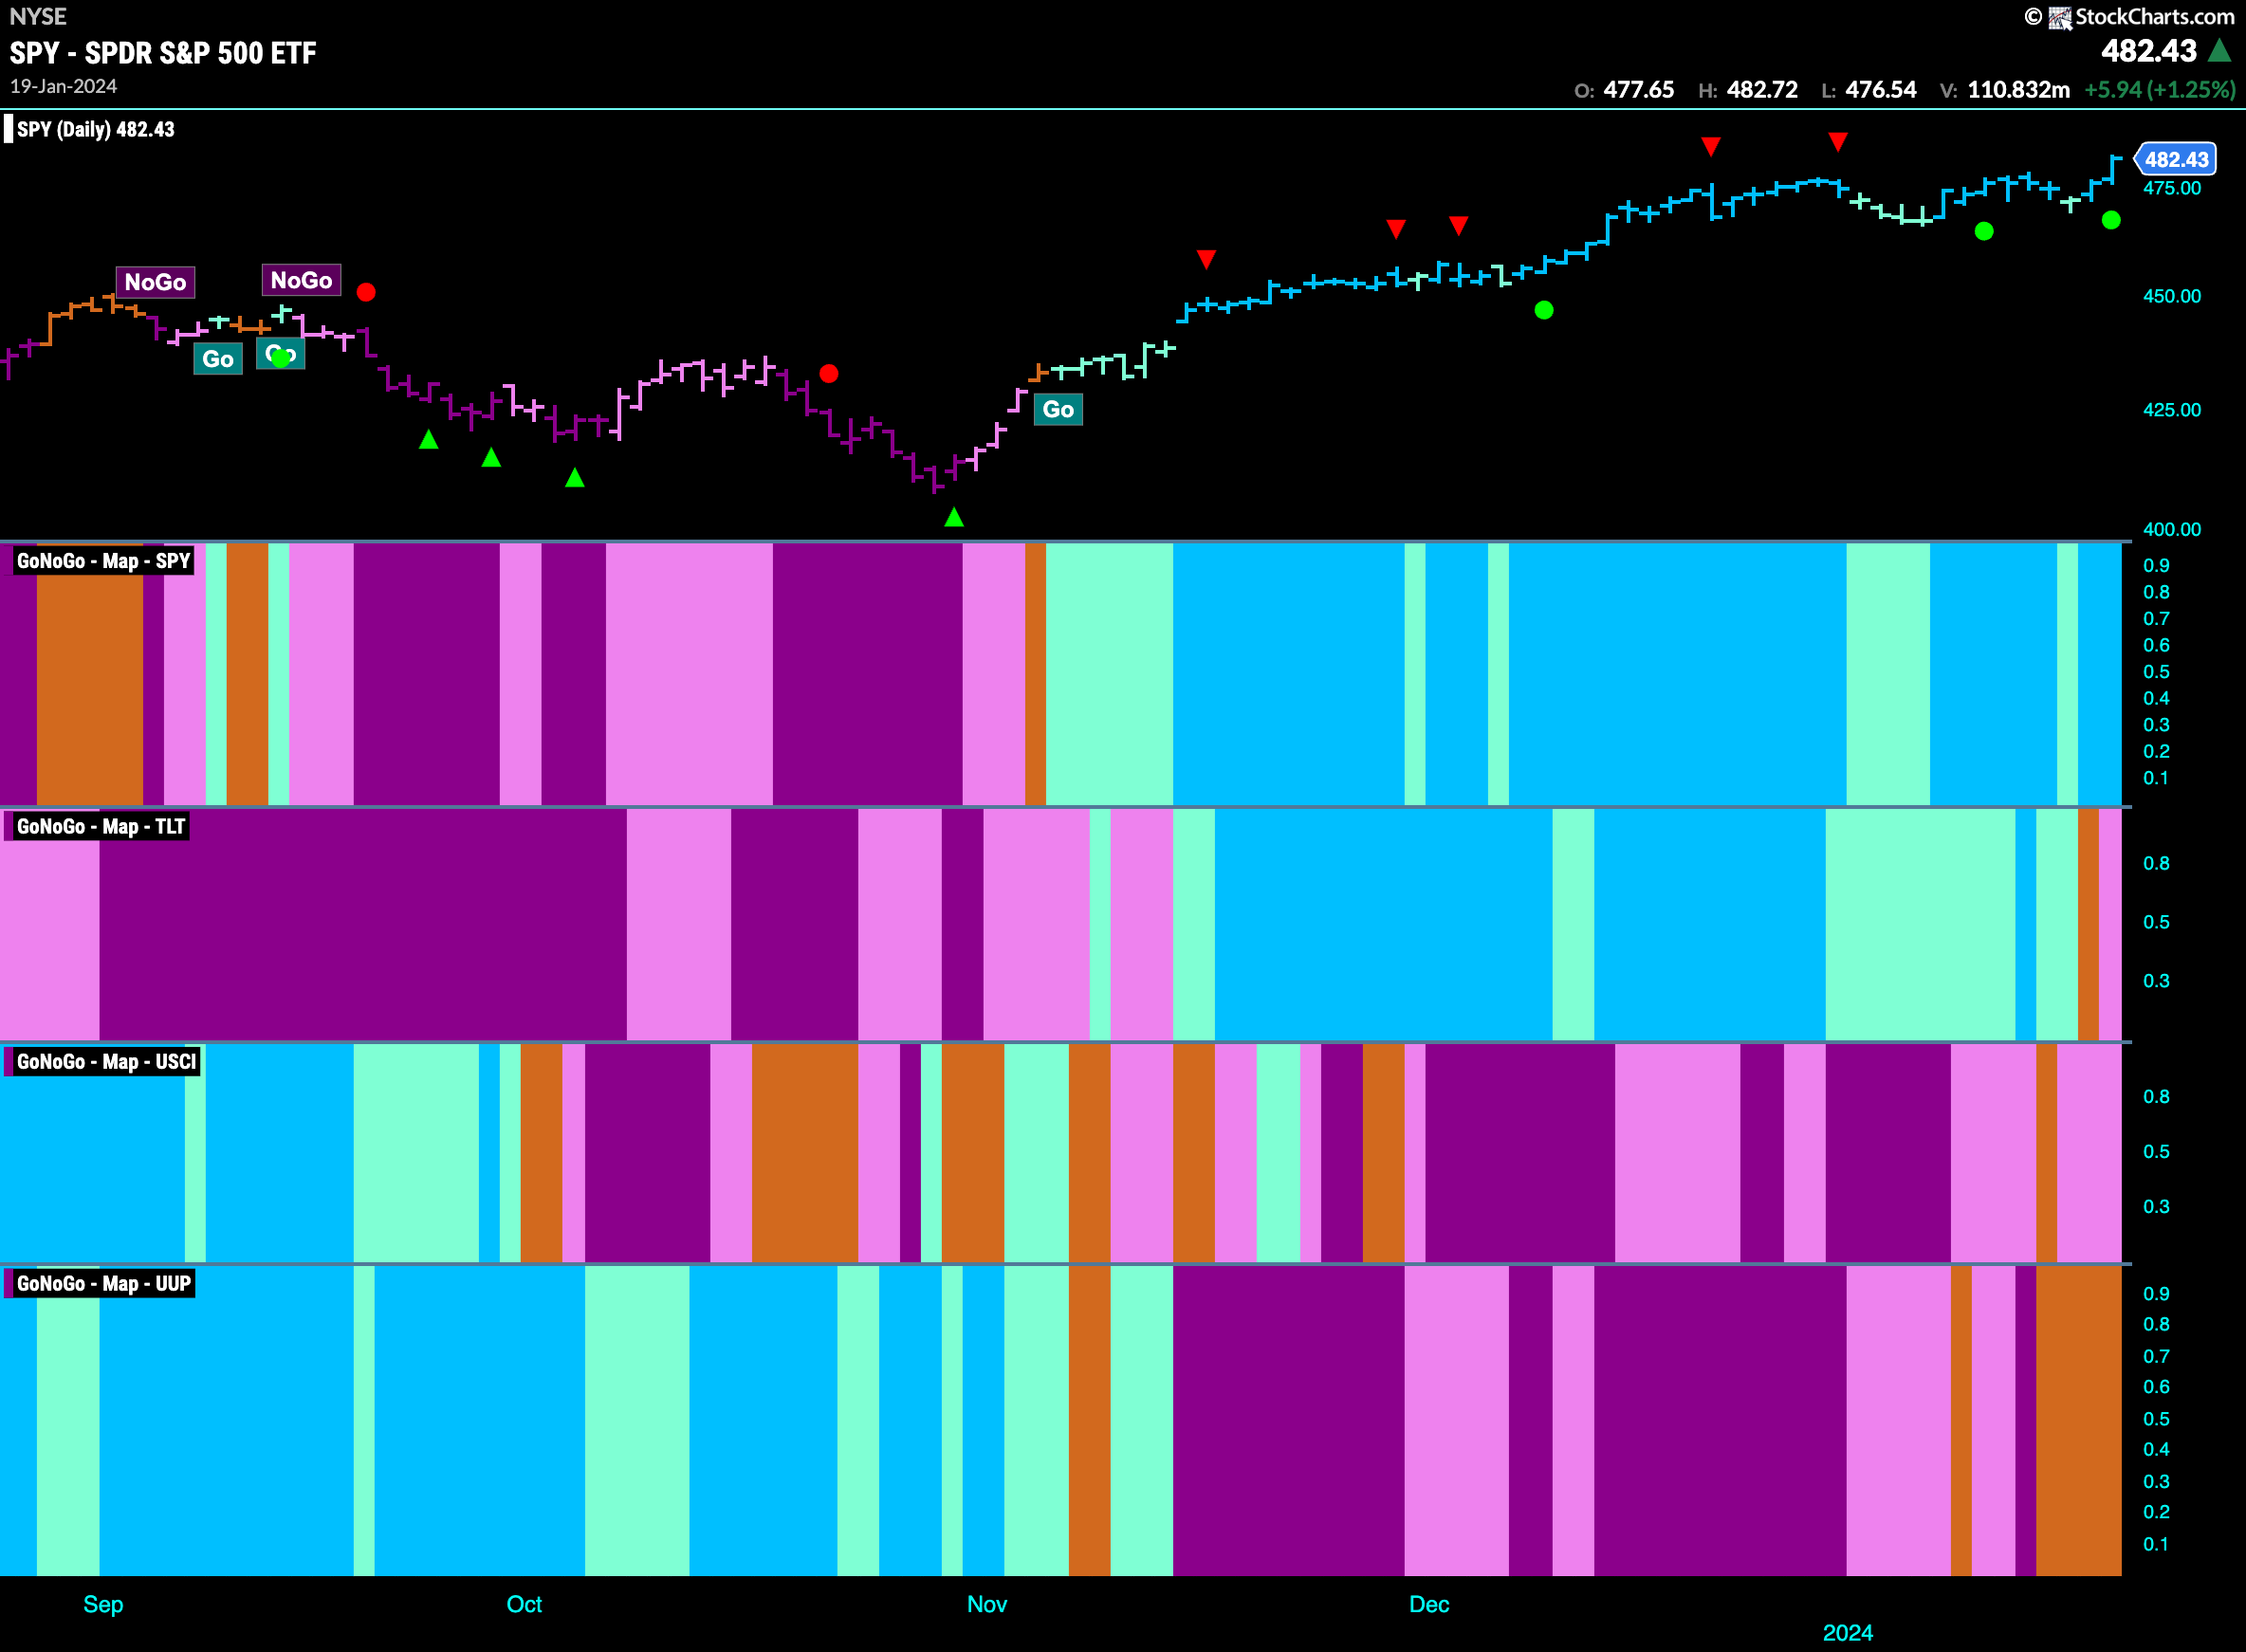The height and width of the screenshot is (1652, 2246).
Task: Click the 2024 year label on time axis
Action: (1847, 1633)
